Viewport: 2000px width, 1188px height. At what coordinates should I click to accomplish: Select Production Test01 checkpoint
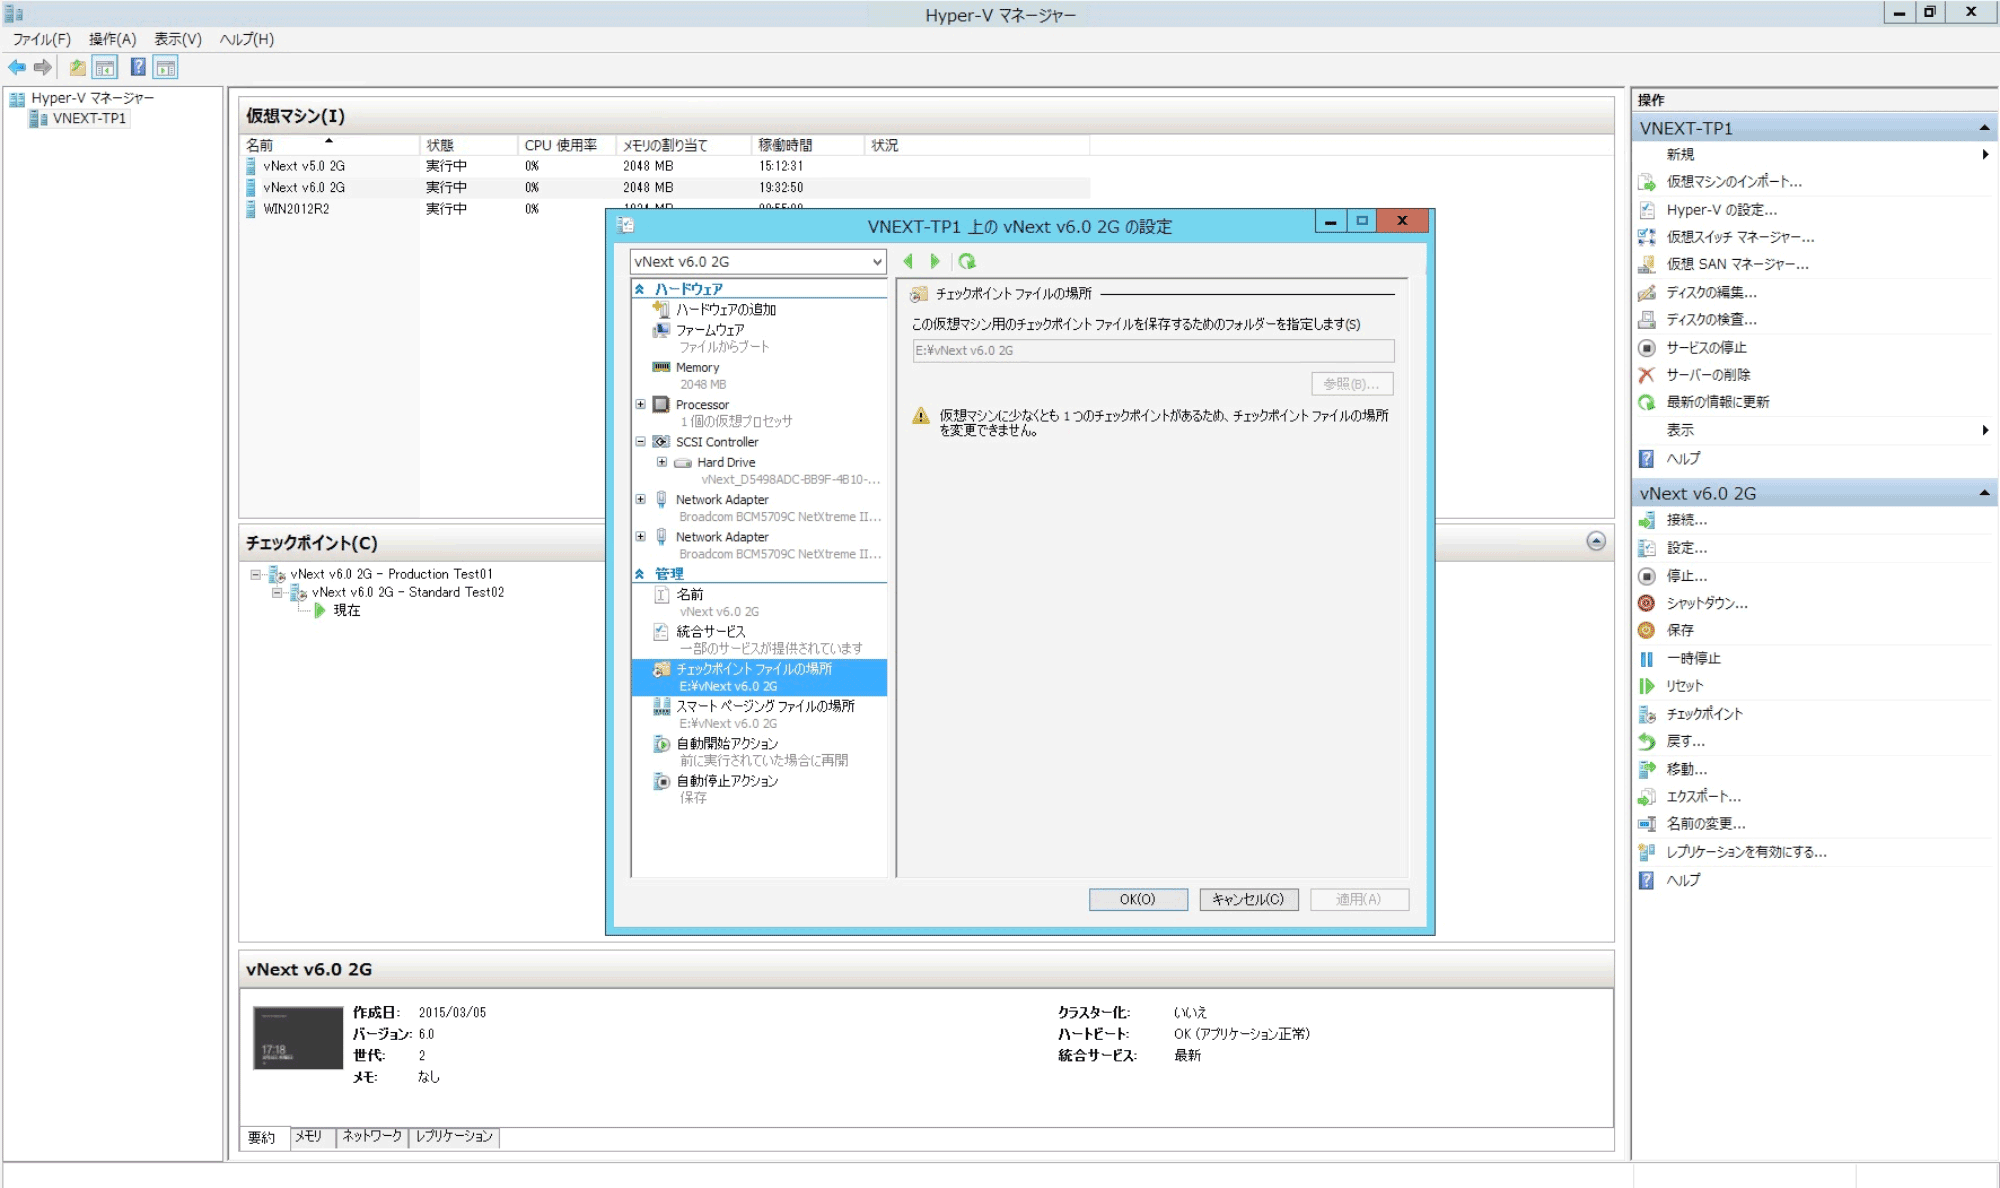pos(391,574)
